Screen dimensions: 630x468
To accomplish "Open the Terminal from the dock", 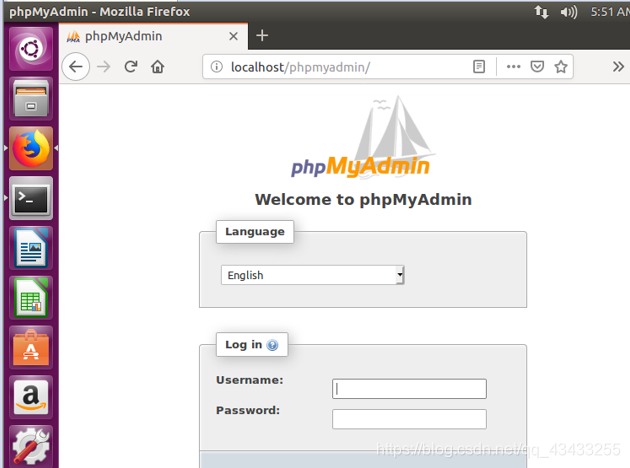I will point(31,198).
